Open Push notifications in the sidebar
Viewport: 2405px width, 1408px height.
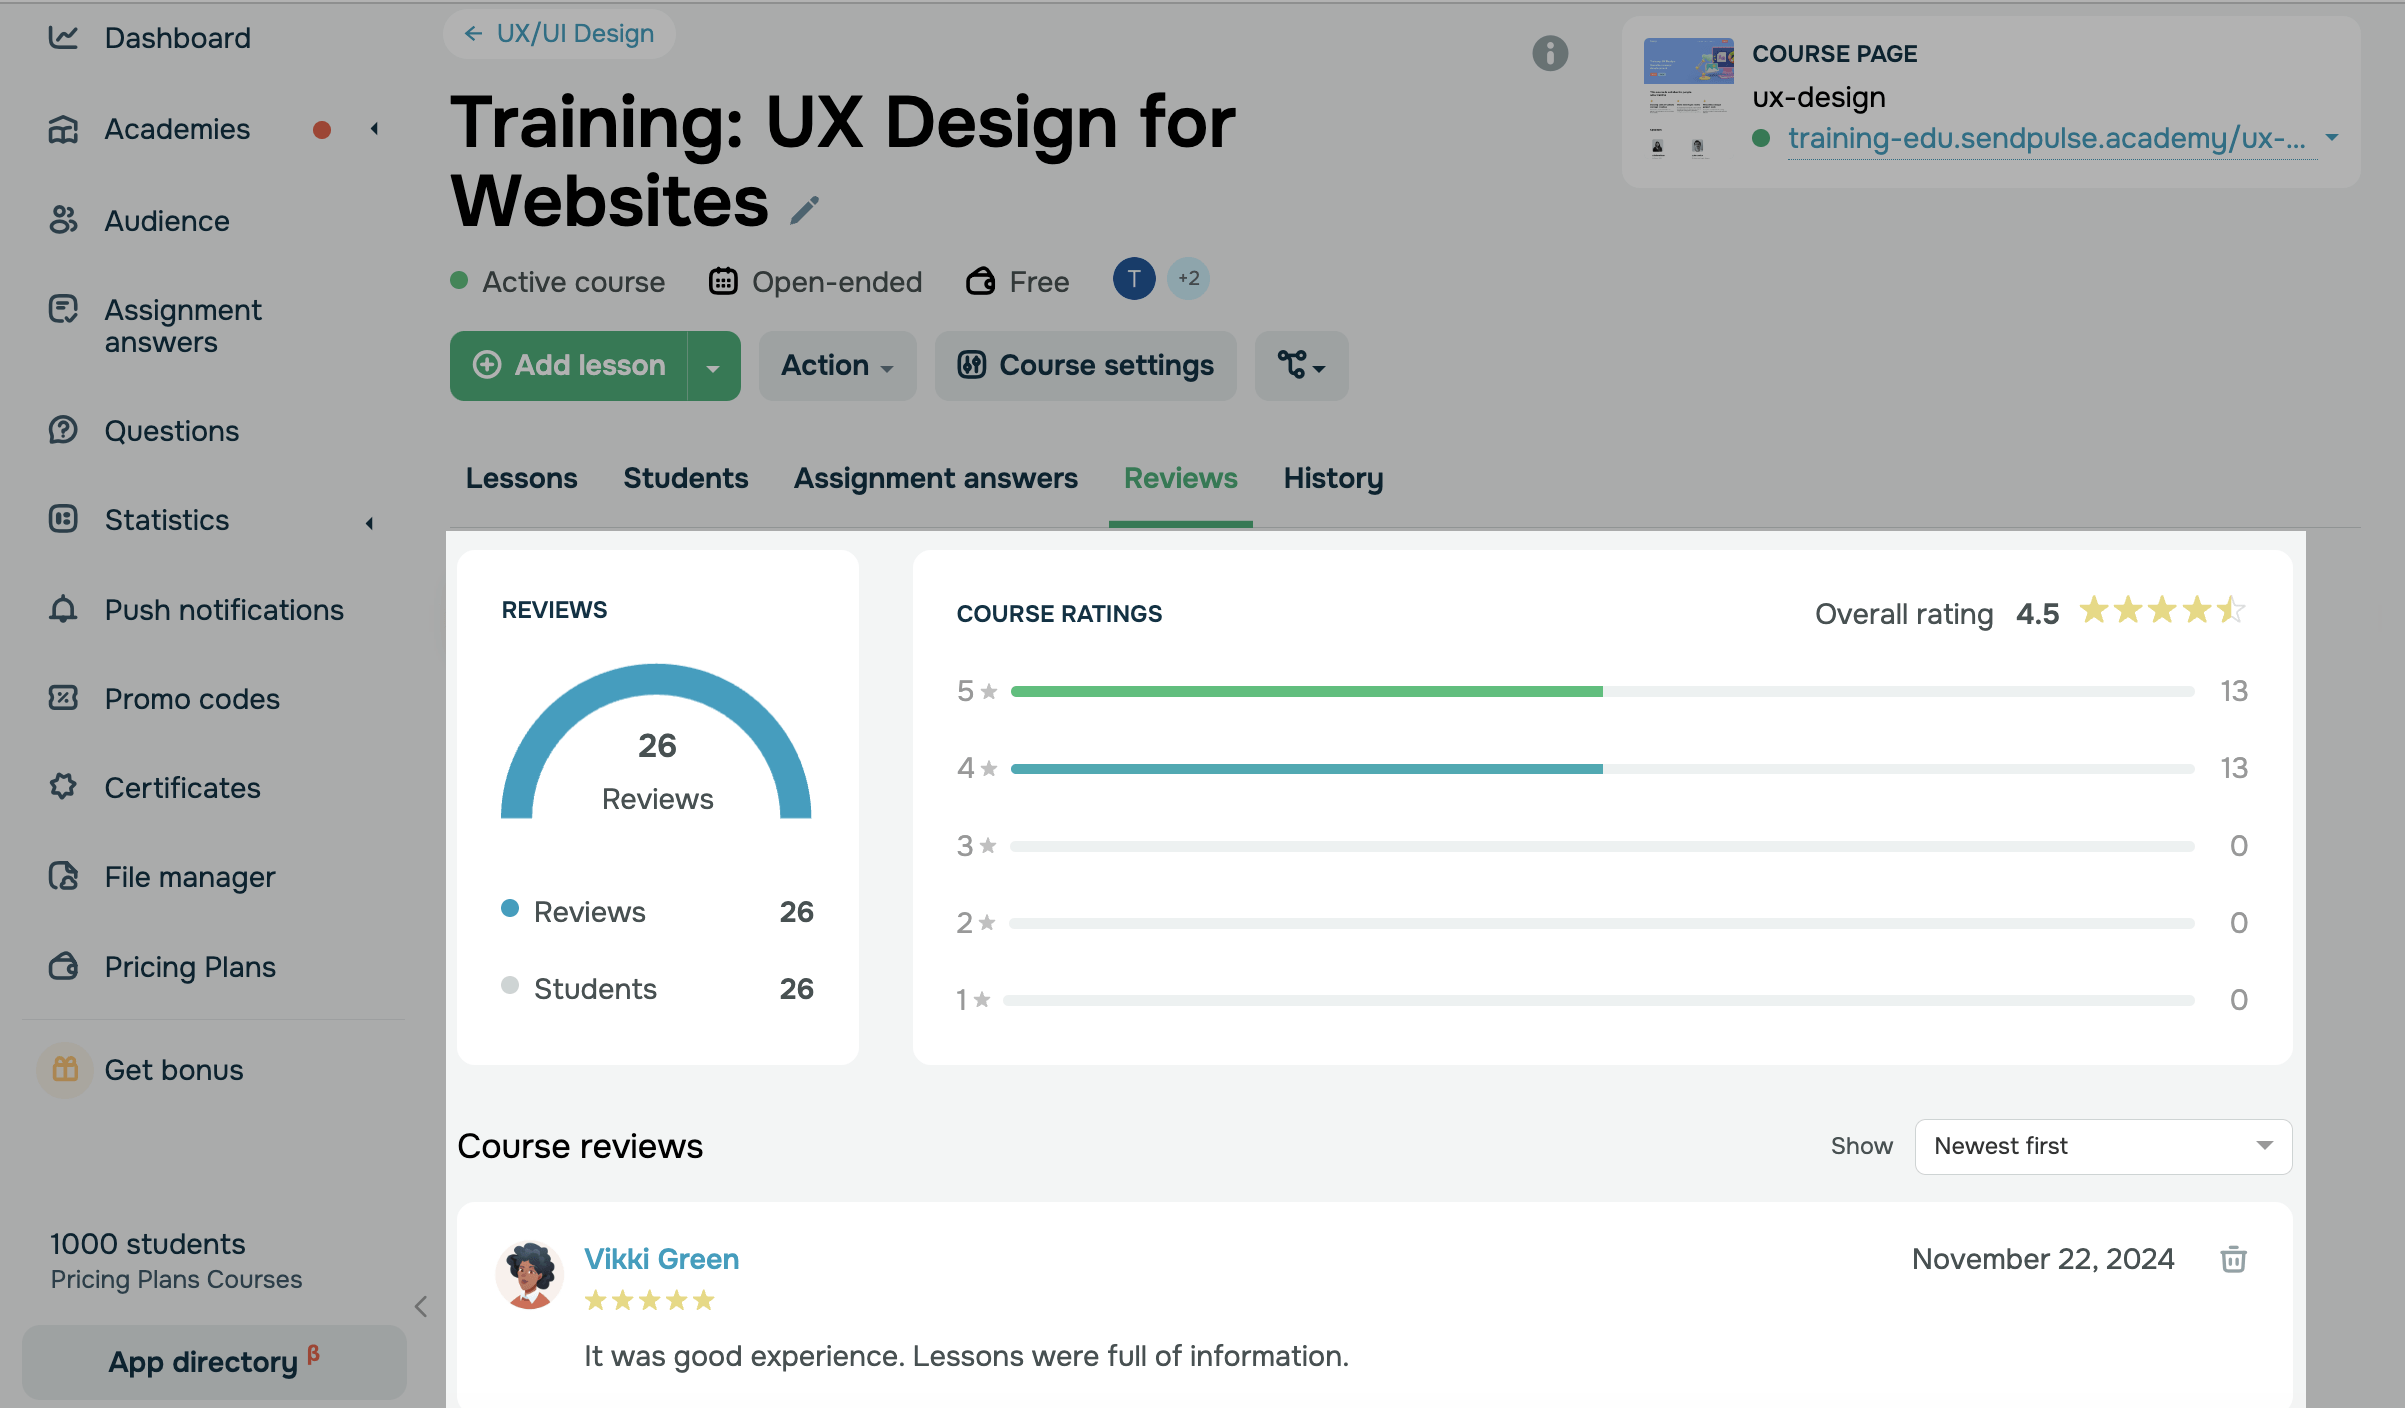223,610
